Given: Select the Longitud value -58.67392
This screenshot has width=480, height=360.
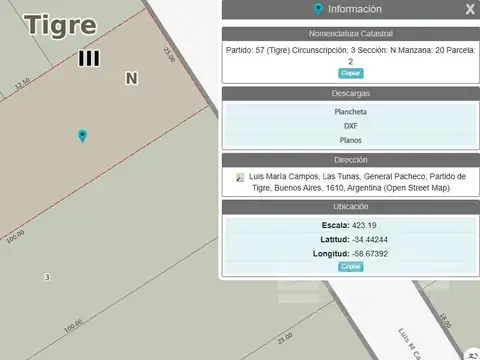Looking at the screenshot, I should (370, 254).
